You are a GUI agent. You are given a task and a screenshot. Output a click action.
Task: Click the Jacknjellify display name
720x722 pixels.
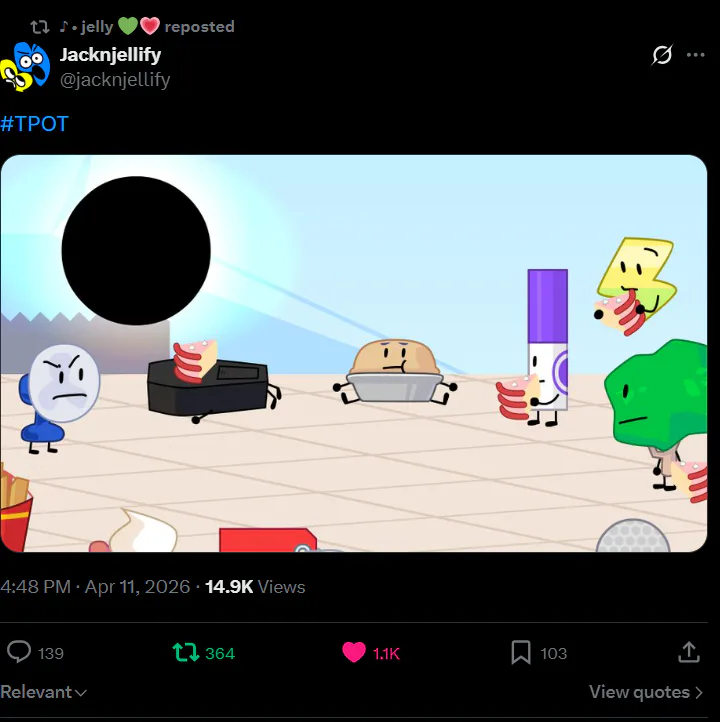click(x=110, y=55)
